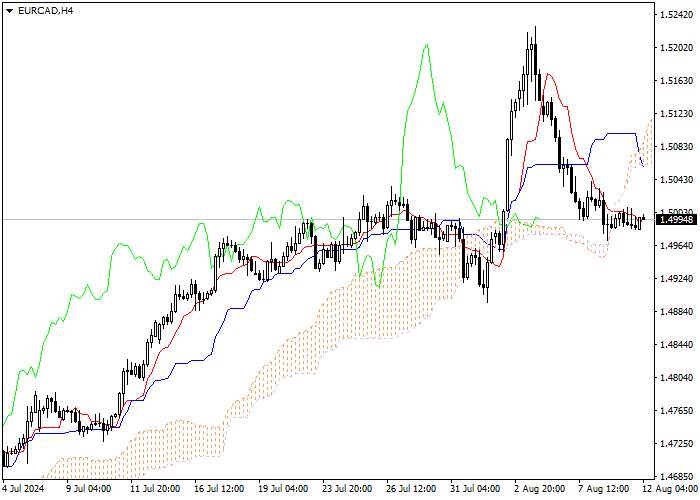This screenshot has height=500, width=700.
Task: Click the 2 Aug 20:00 time label
Action: [x=539, y=488]
